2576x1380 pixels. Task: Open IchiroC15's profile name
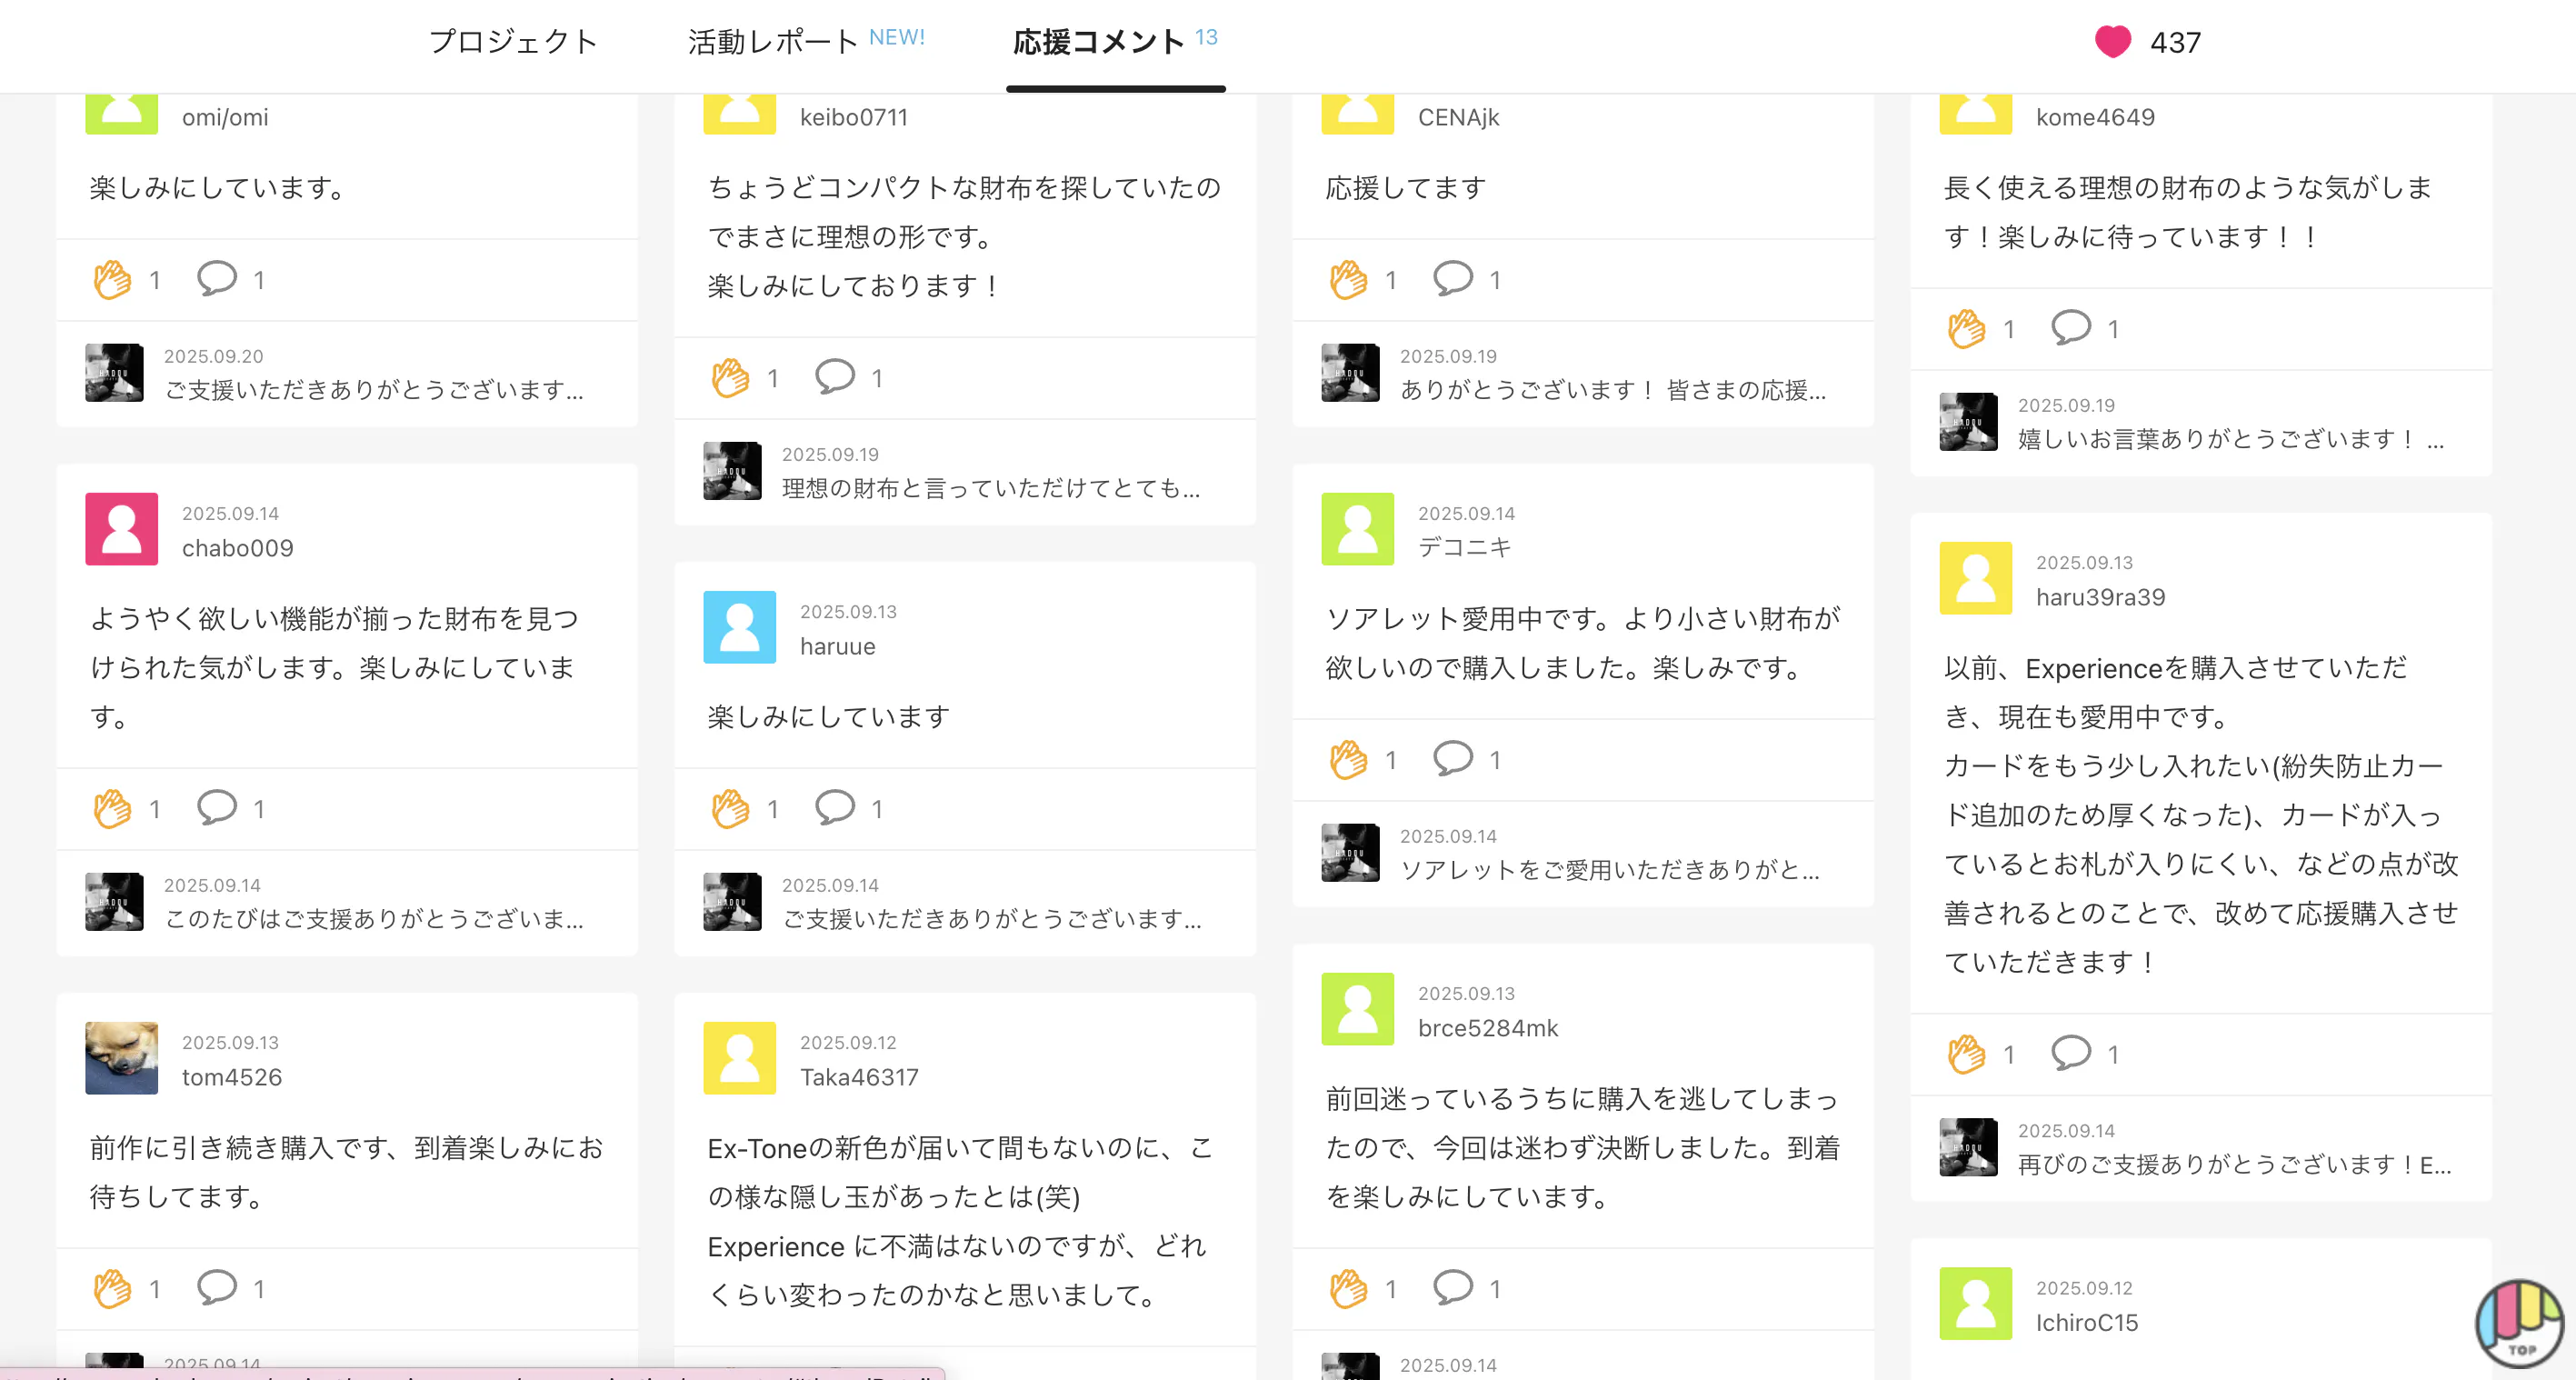2086,1322
